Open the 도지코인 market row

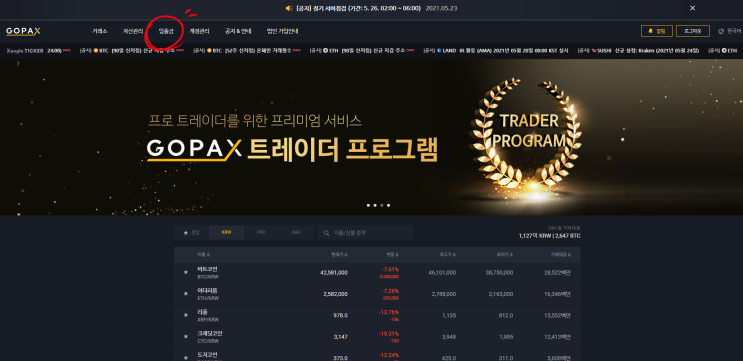click(x=377, y=355)
